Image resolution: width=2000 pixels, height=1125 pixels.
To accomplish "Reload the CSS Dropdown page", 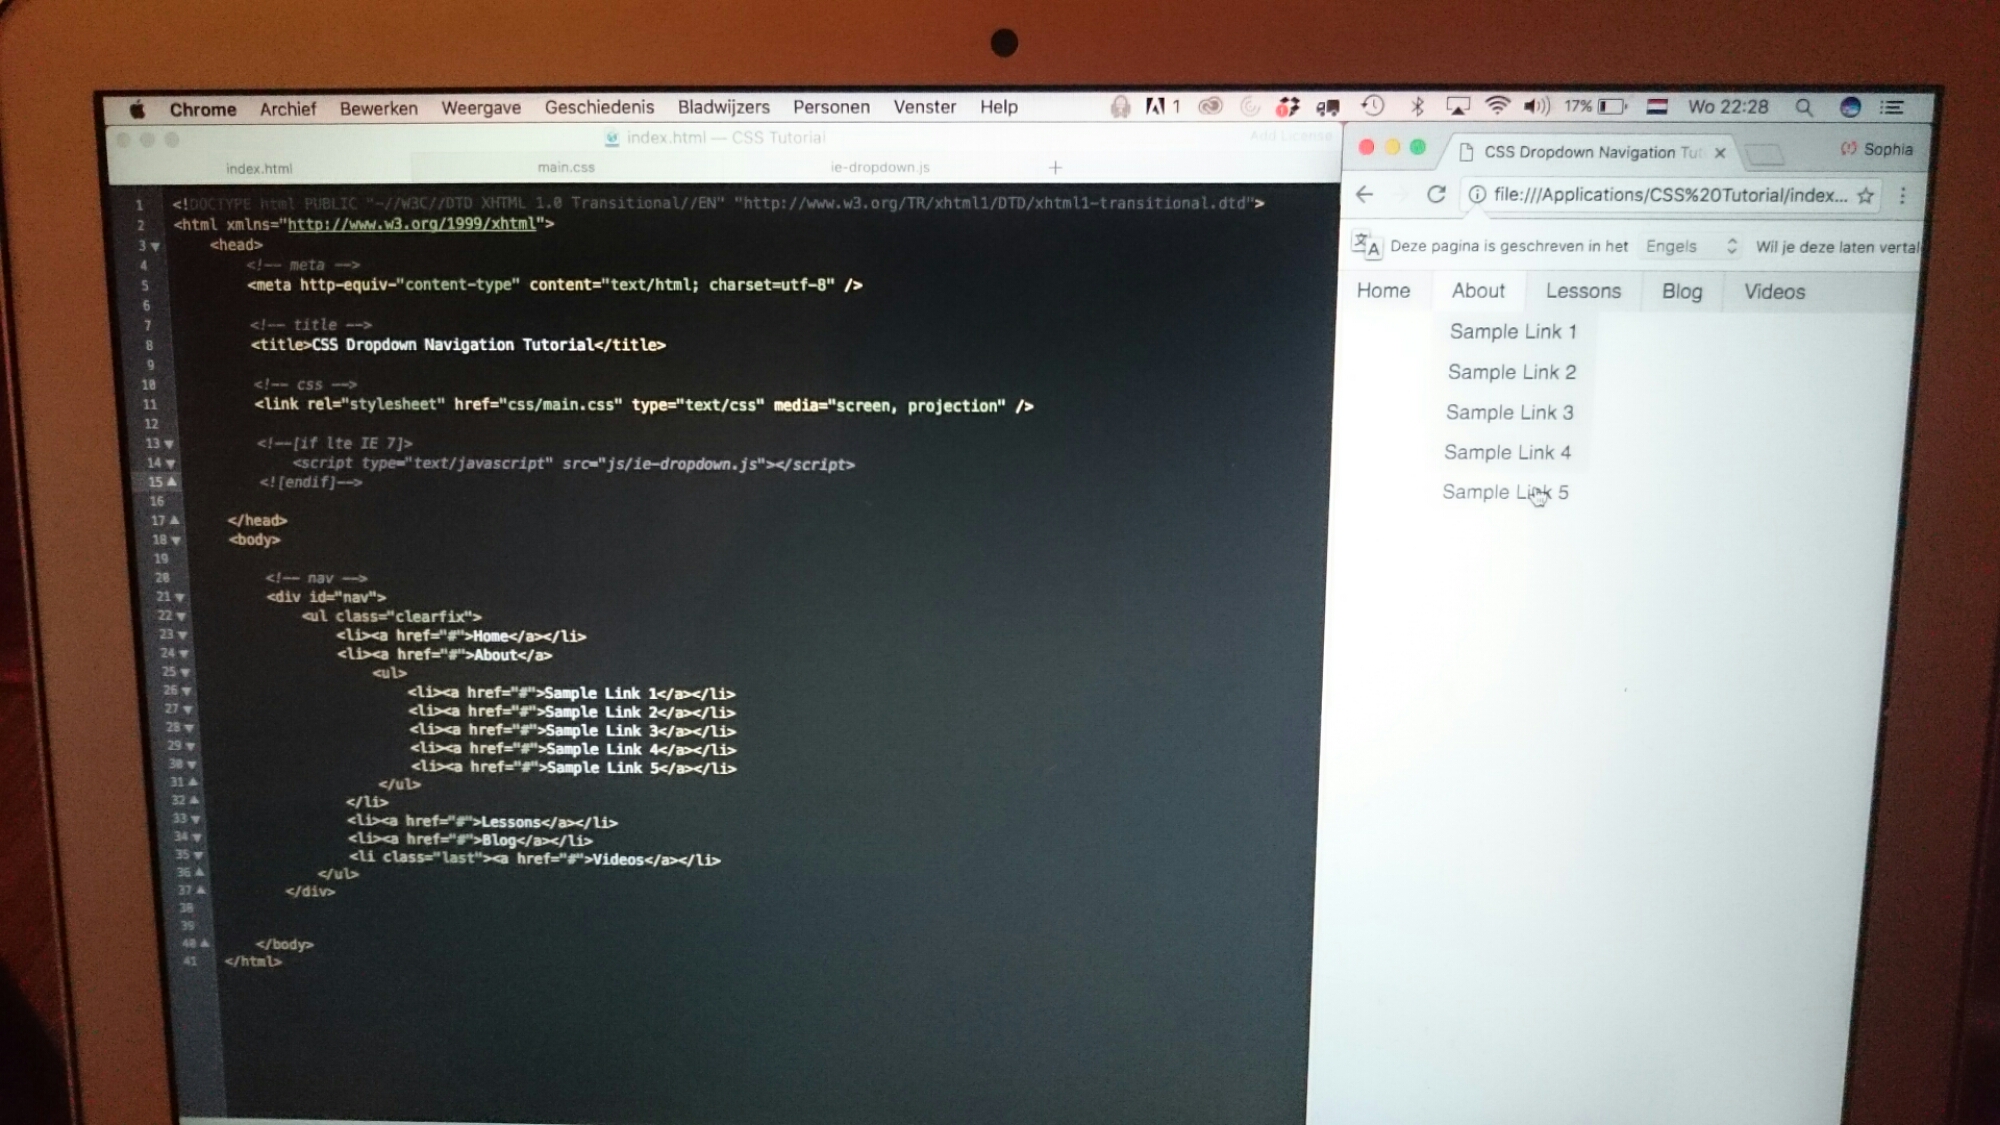I will point(1436,194).
